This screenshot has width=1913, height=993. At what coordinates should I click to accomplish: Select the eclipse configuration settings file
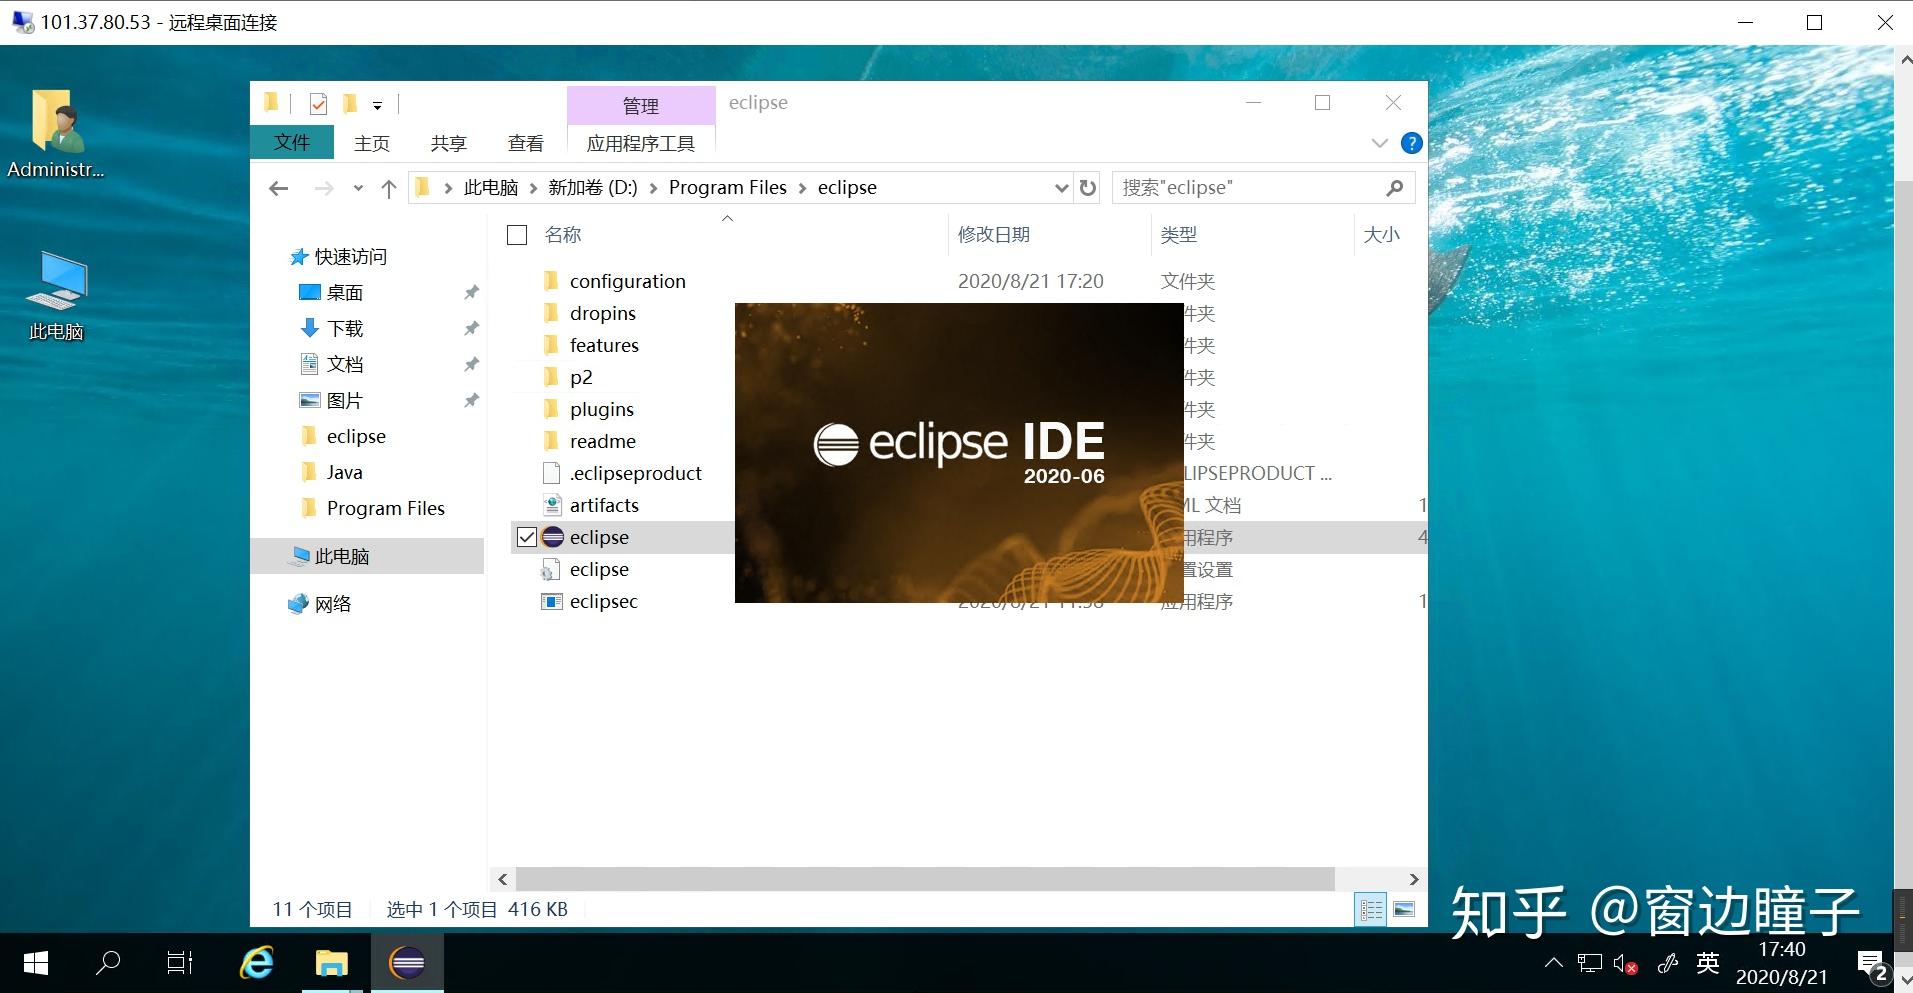(599, 569)
